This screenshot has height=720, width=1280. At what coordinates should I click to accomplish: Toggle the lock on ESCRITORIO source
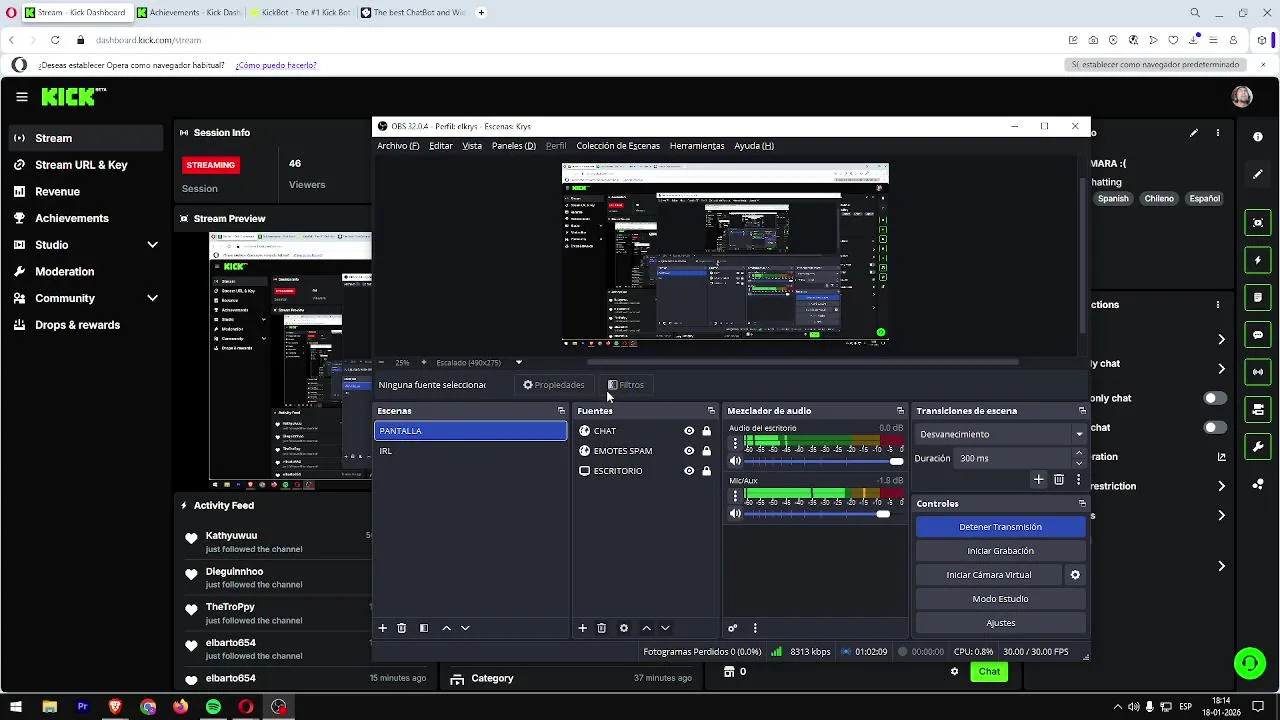click(707, 471)
